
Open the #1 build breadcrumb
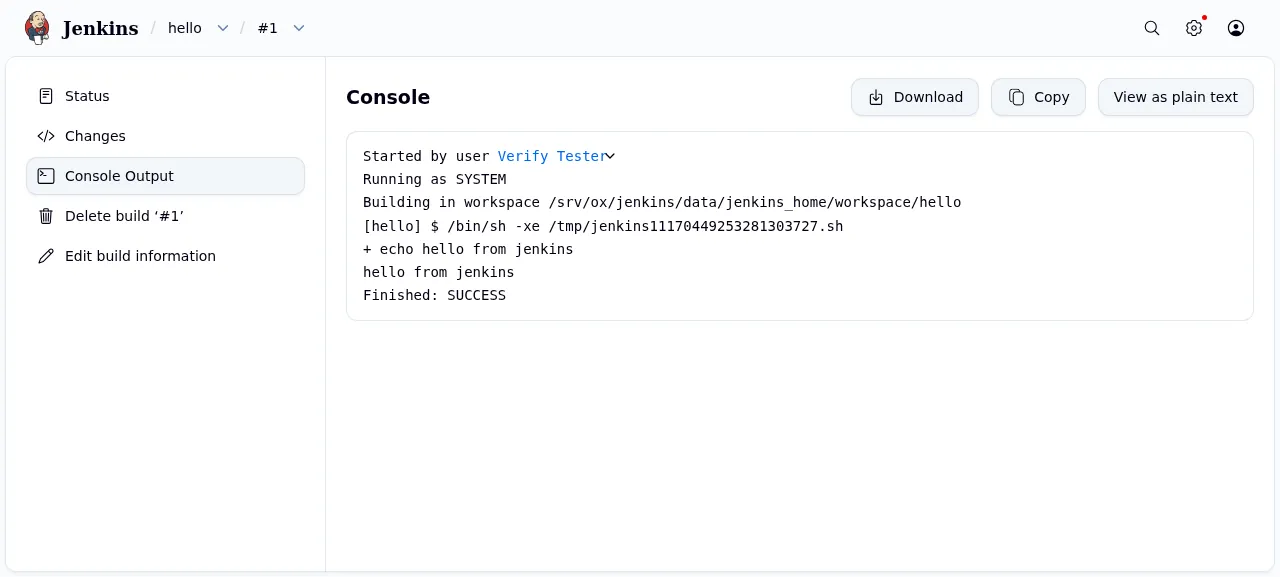268,28
